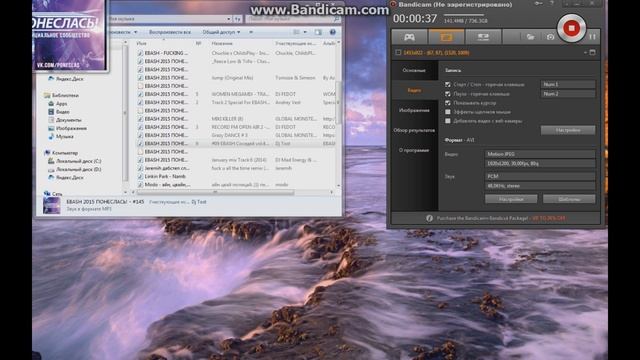
Task: Select the Jeremih дабстеп file row
Action: 236,168
